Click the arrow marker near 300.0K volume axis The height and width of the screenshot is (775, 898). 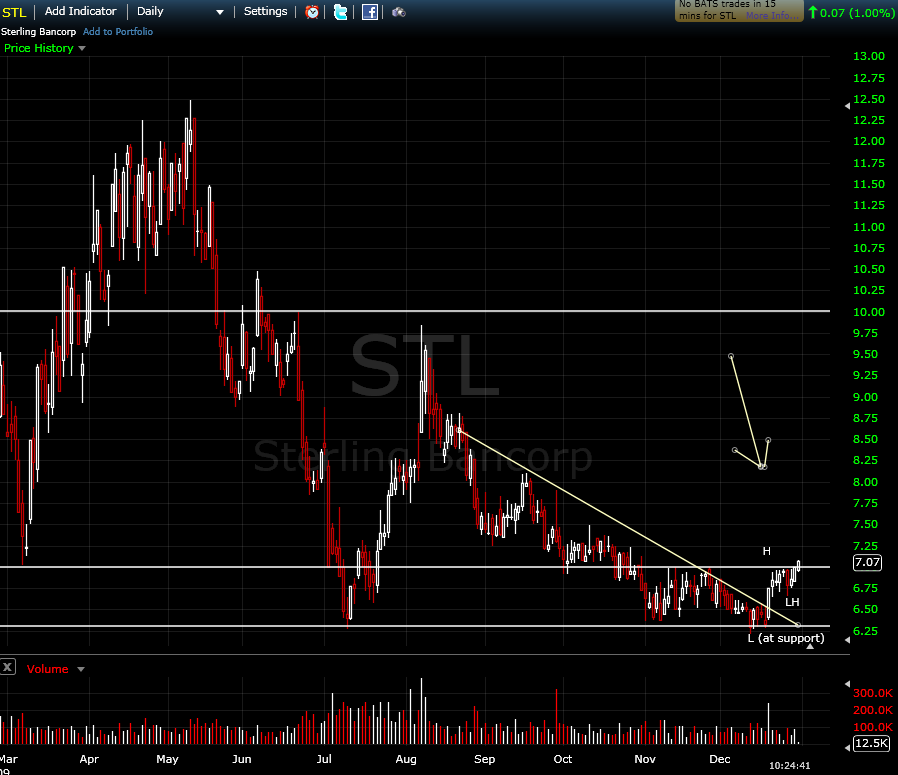pos(848,684)
